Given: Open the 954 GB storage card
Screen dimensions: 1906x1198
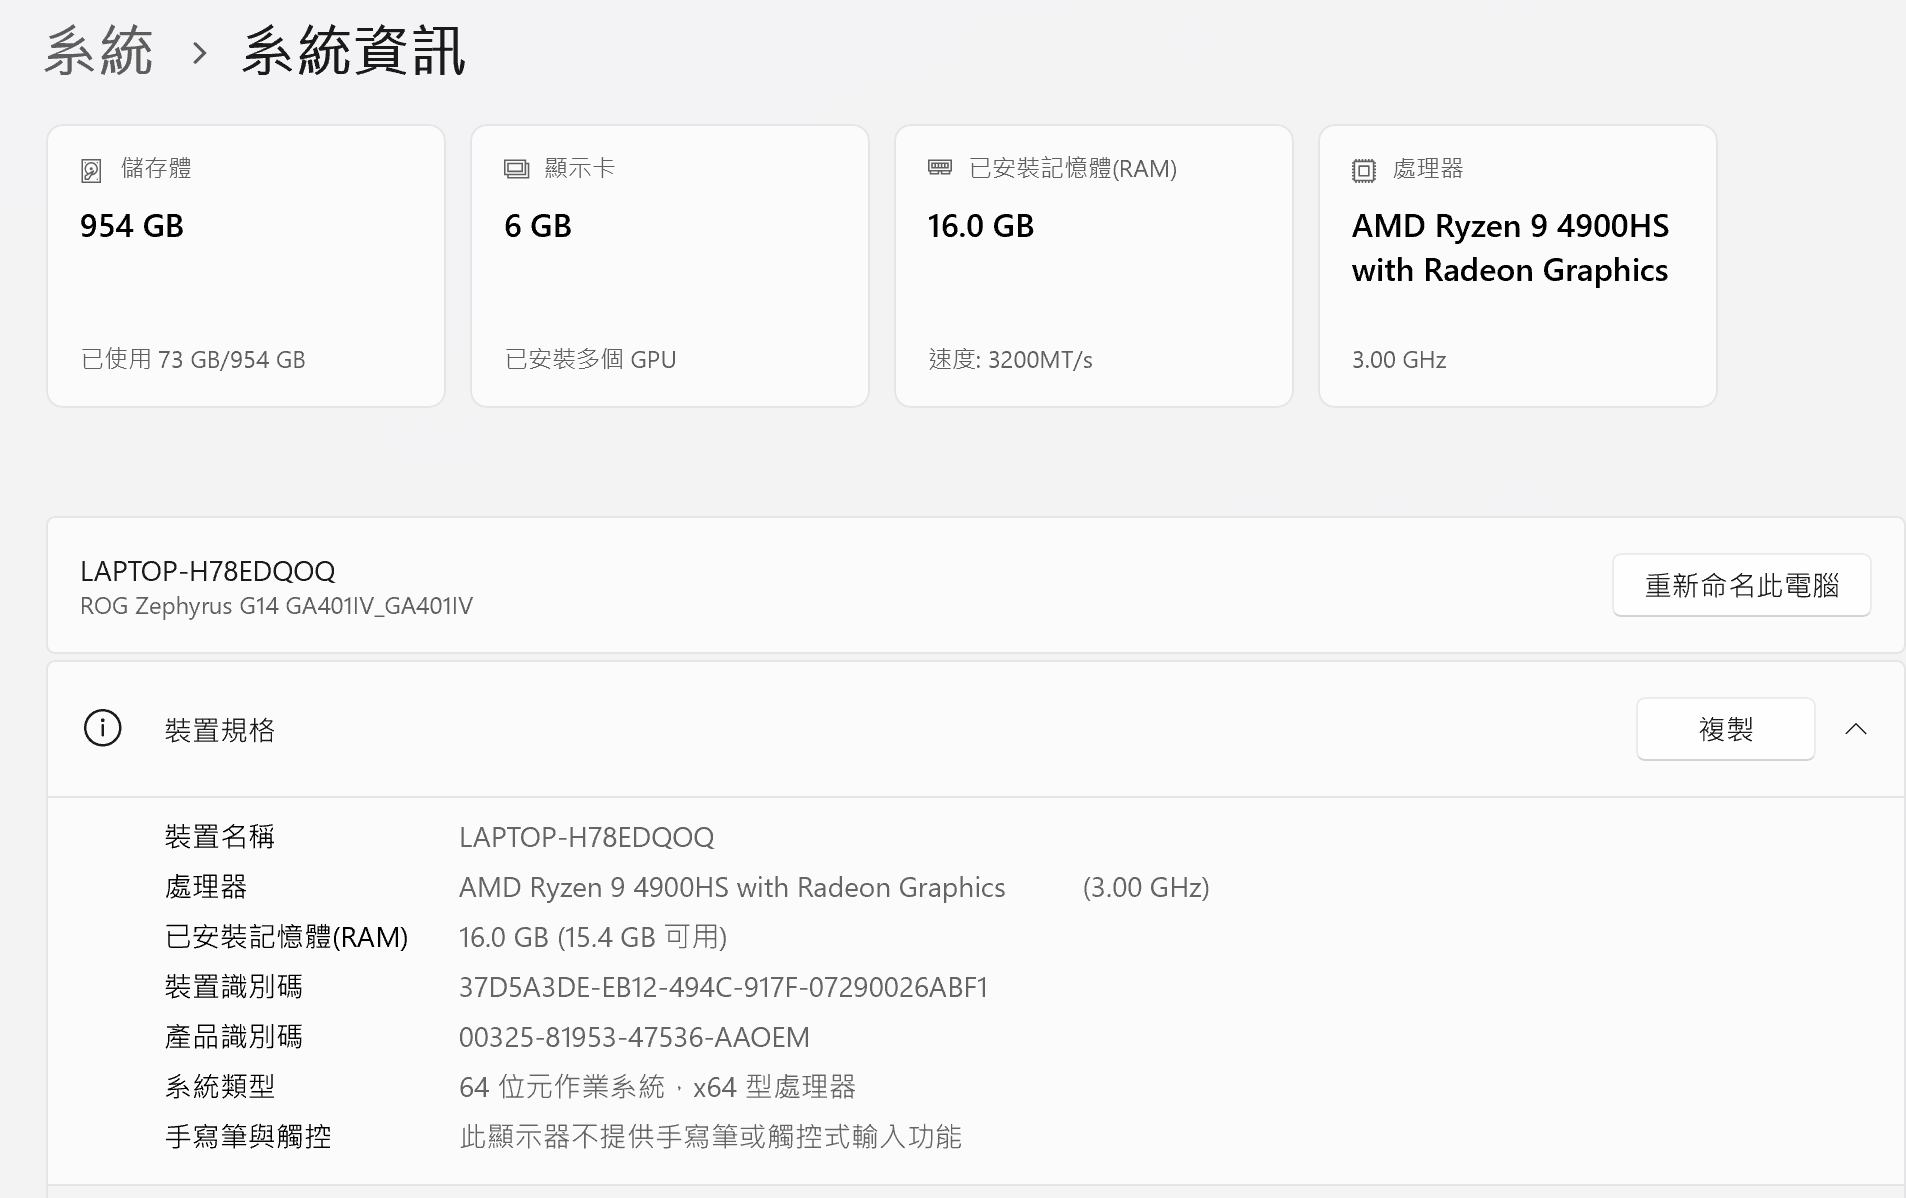Looking at the screenshot, I should tap(246, 266).
